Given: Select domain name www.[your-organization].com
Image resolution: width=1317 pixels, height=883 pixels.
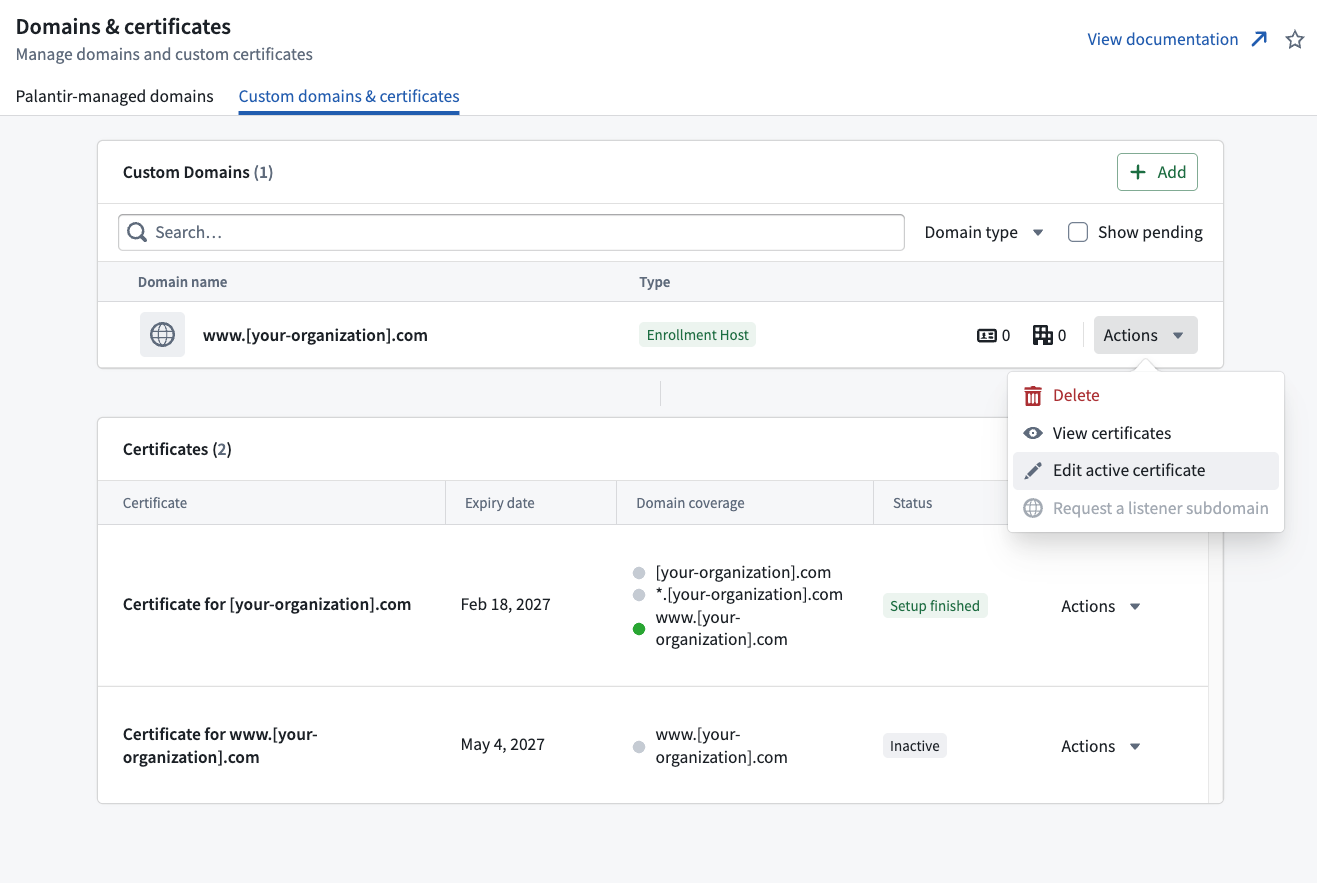Looking at the screenshot, I should (x=315, y=336).
